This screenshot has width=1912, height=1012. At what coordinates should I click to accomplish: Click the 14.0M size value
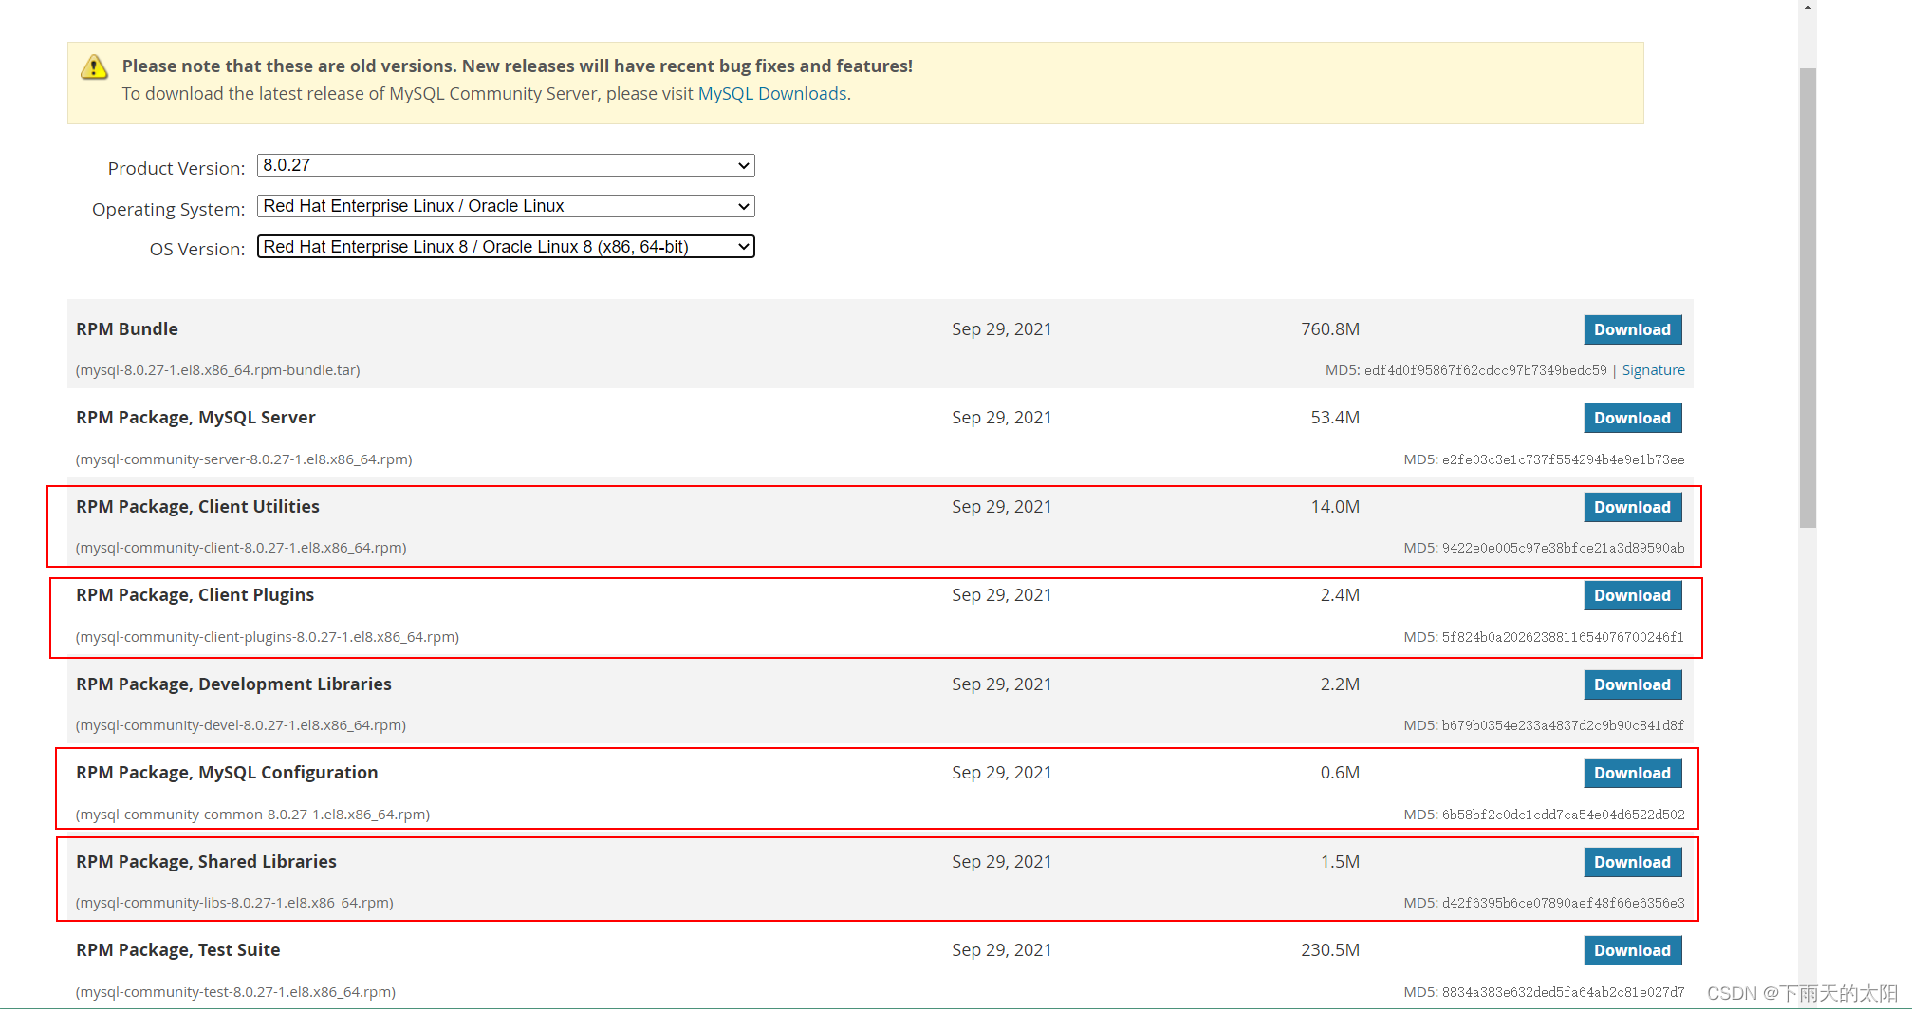point(1335,507)
